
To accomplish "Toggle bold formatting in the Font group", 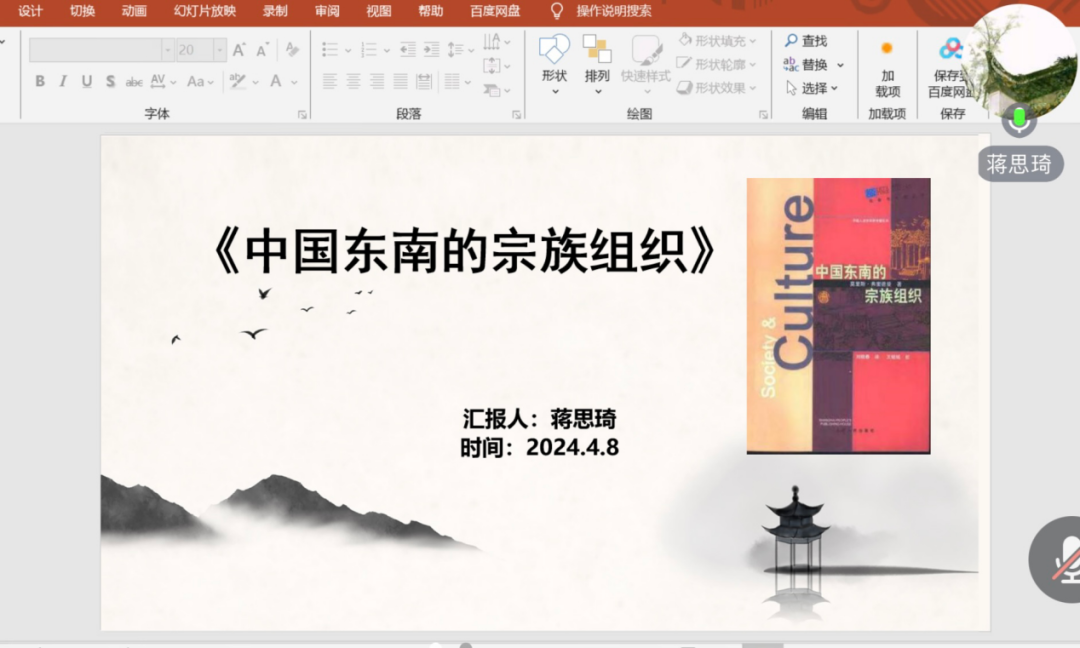I will (40, 82).
